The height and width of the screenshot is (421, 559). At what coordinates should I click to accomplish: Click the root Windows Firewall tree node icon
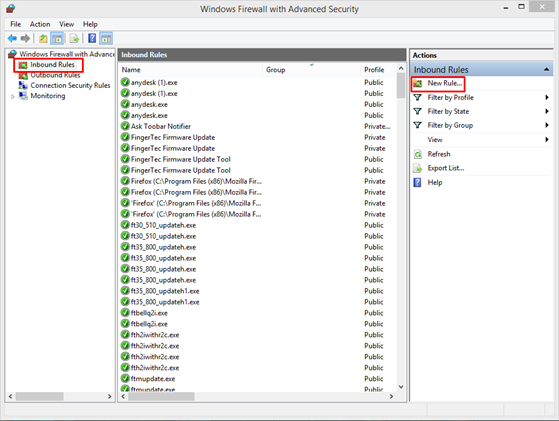pyautogui.click(x=12, y=54)
